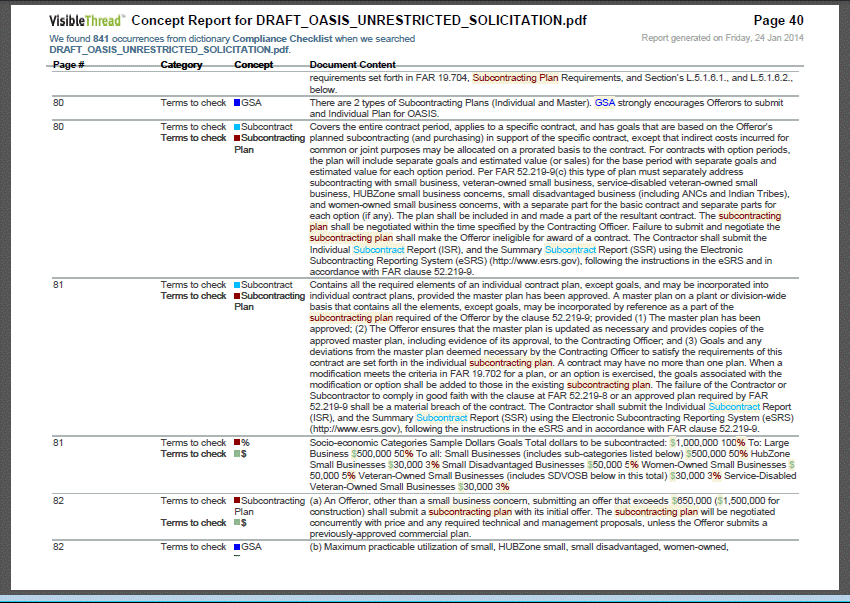Viewport: 850px width, 603px height.
Task: Click the 'Category' column header
Action: click(181, 65)
